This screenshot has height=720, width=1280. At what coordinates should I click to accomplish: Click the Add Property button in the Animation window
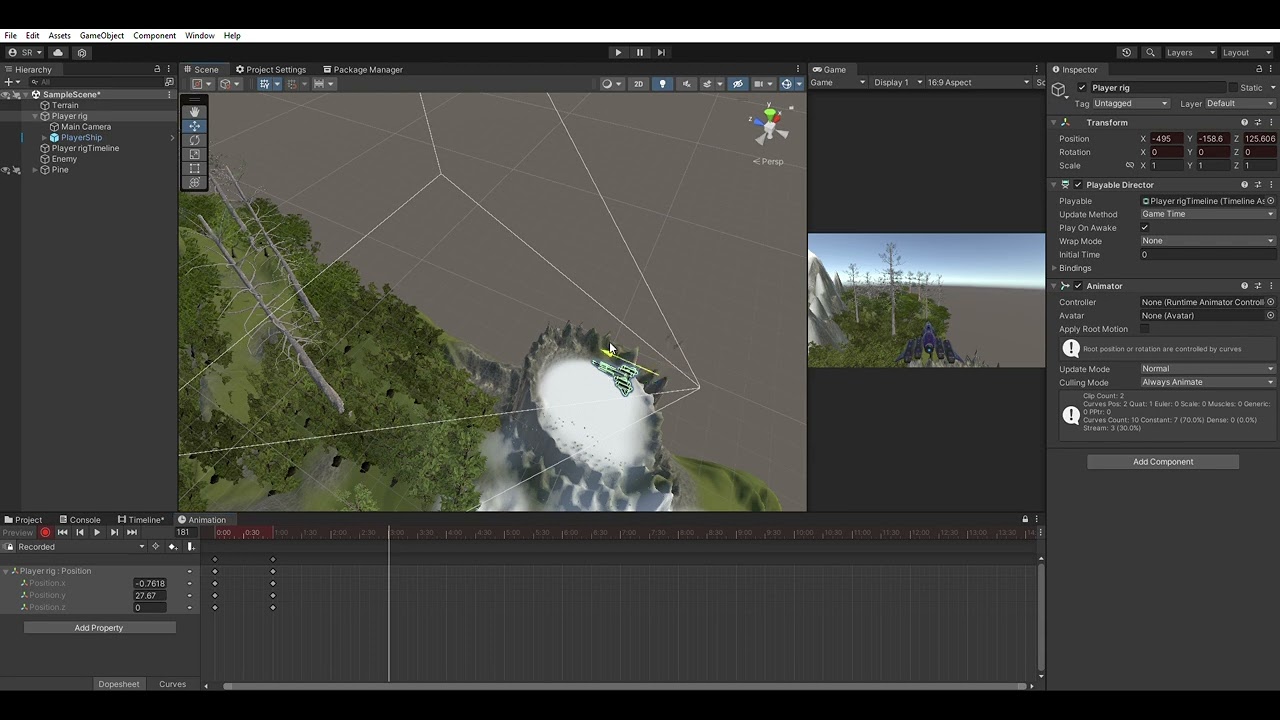click(x=99, y=627)
